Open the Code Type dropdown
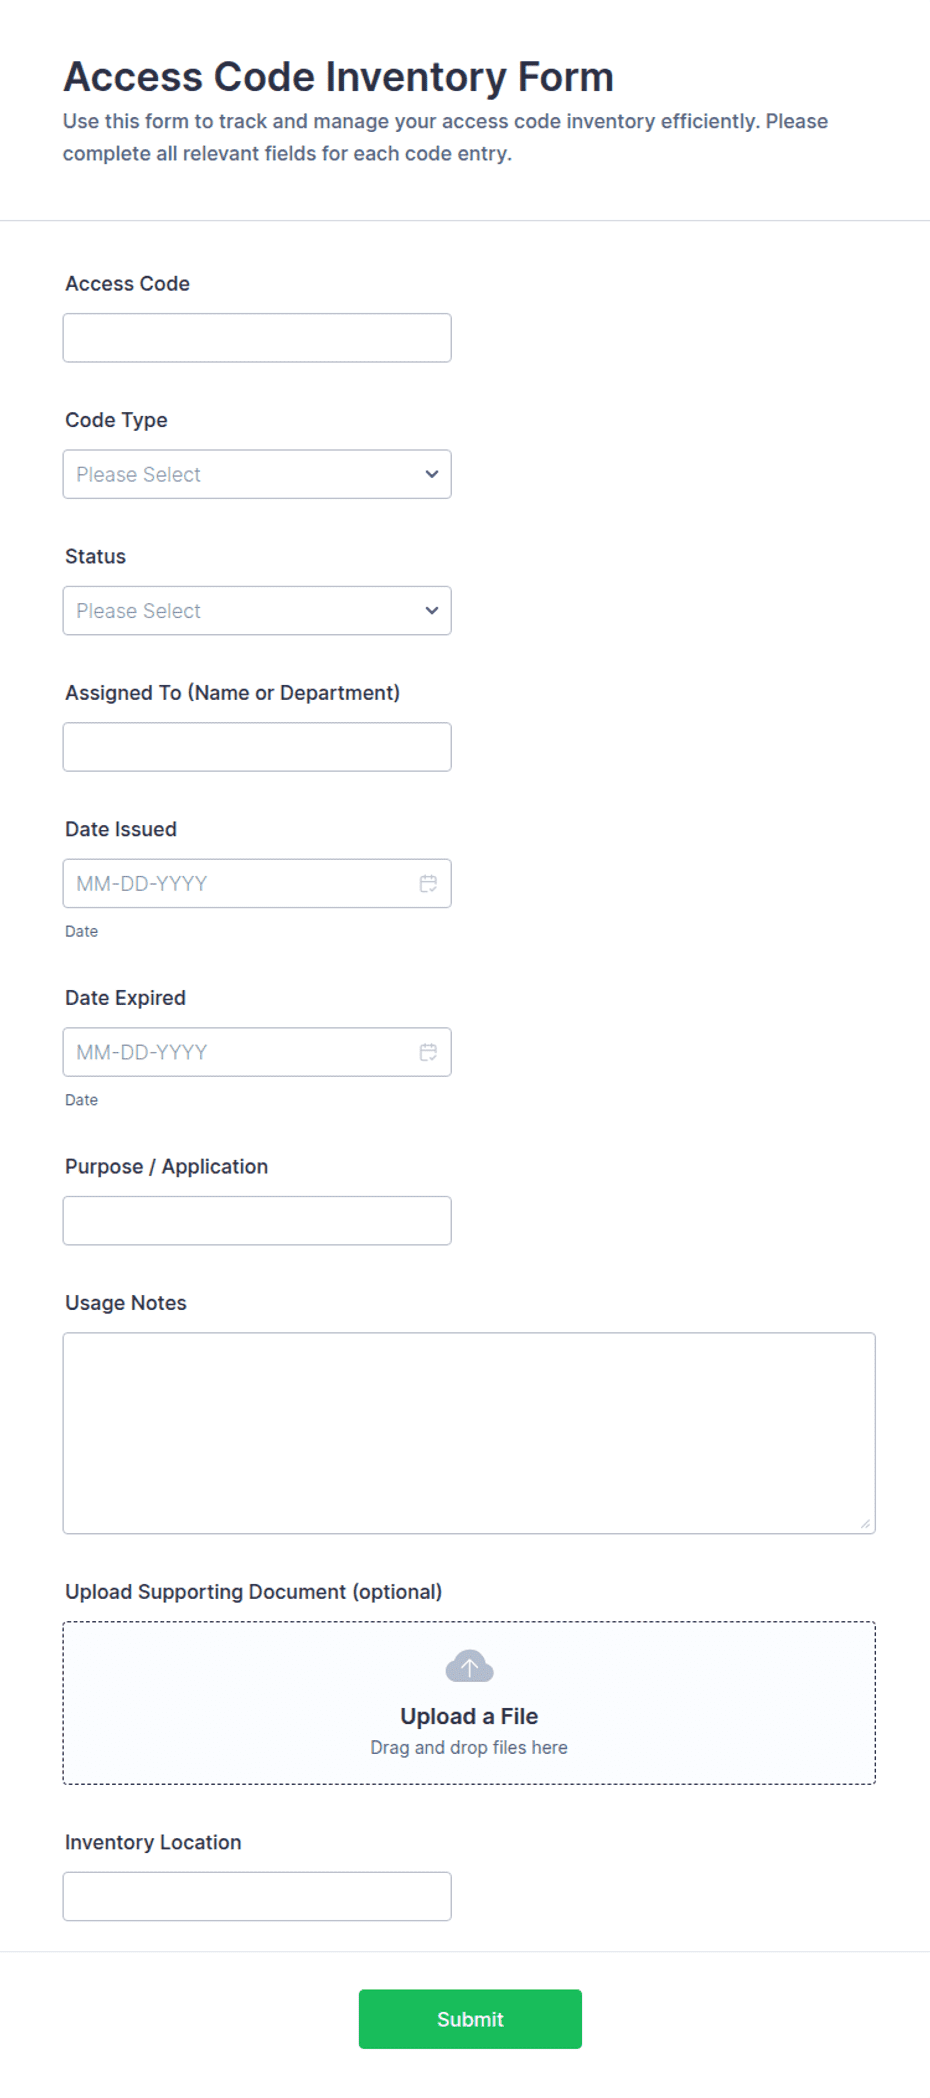 click(257, 474)
